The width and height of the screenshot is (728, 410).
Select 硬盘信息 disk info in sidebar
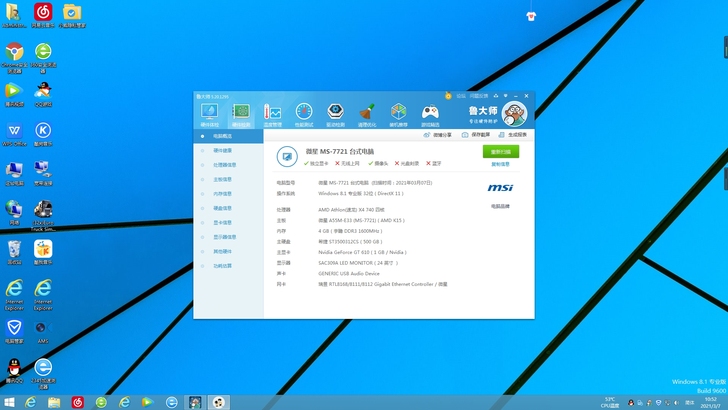pos(228,208)
